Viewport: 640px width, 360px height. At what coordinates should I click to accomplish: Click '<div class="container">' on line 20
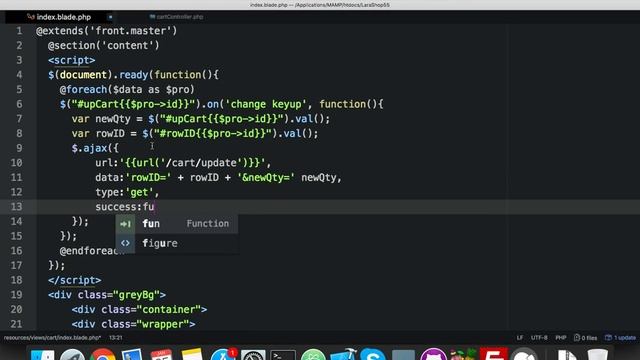(139, 309)
